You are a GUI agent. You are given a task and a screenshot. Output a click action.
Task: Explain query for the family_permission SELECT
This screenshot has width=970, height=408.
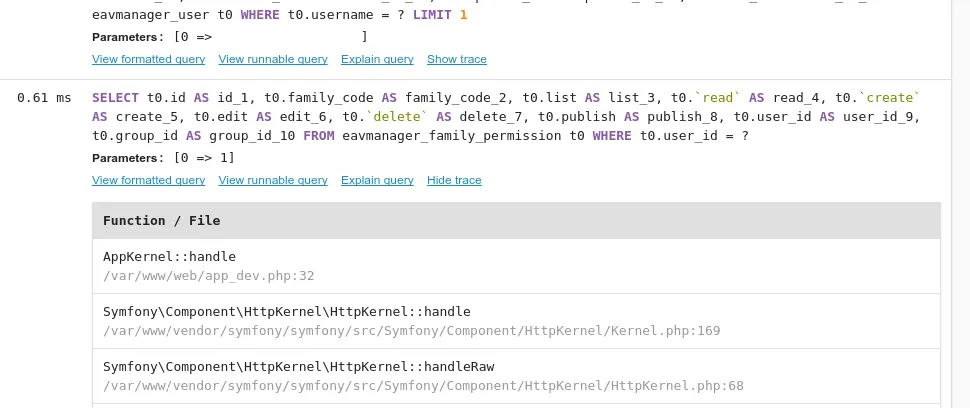coord(377,180)
